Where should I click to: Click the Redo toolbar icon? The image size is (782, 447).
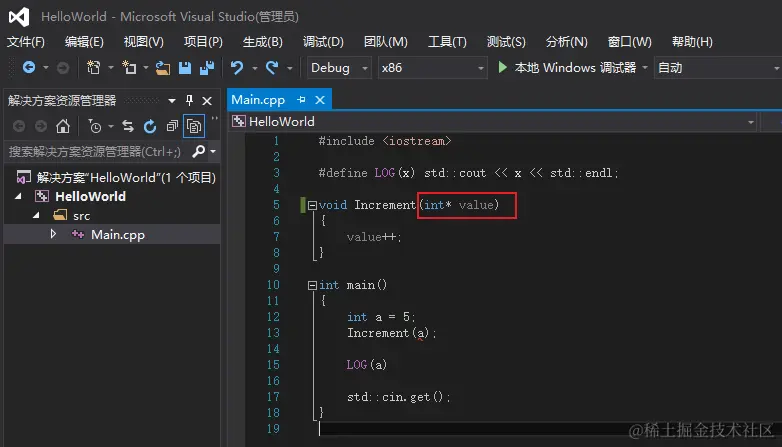272,67
